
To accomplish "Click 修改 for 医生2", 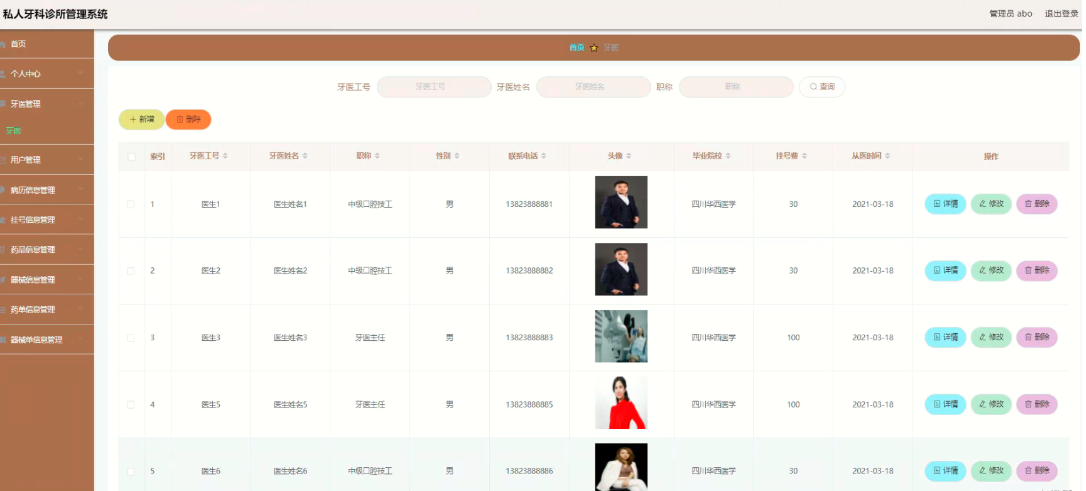I will pos(991,271).
